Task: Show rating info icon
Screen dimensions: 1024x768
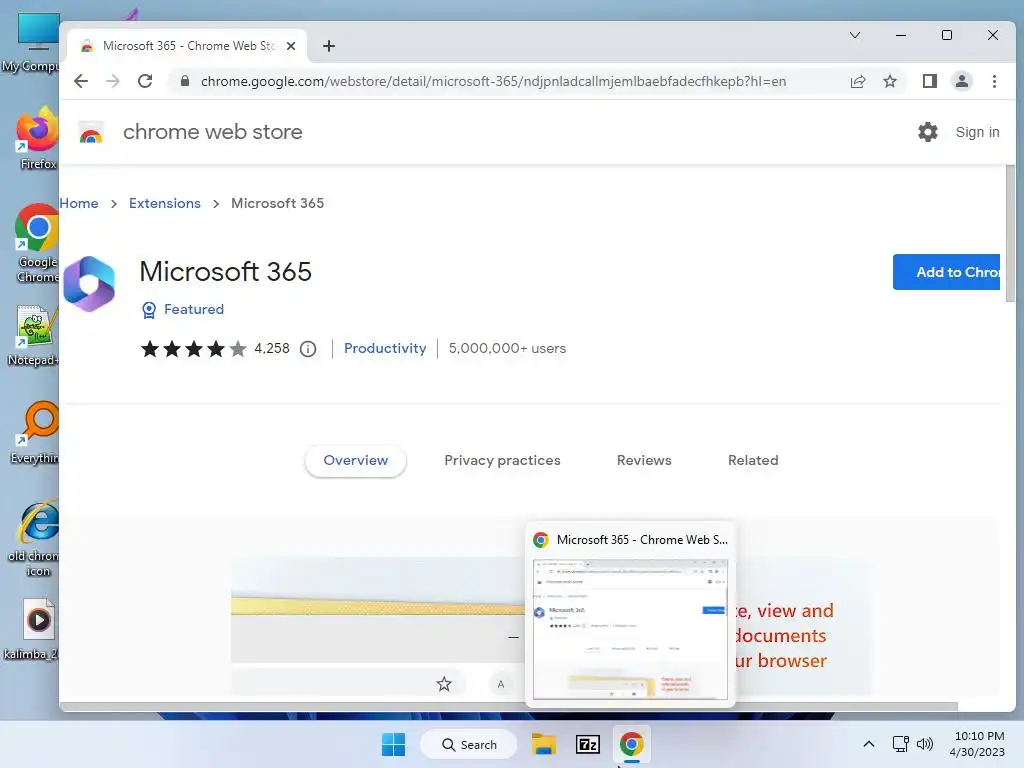Action: [308, 349]
